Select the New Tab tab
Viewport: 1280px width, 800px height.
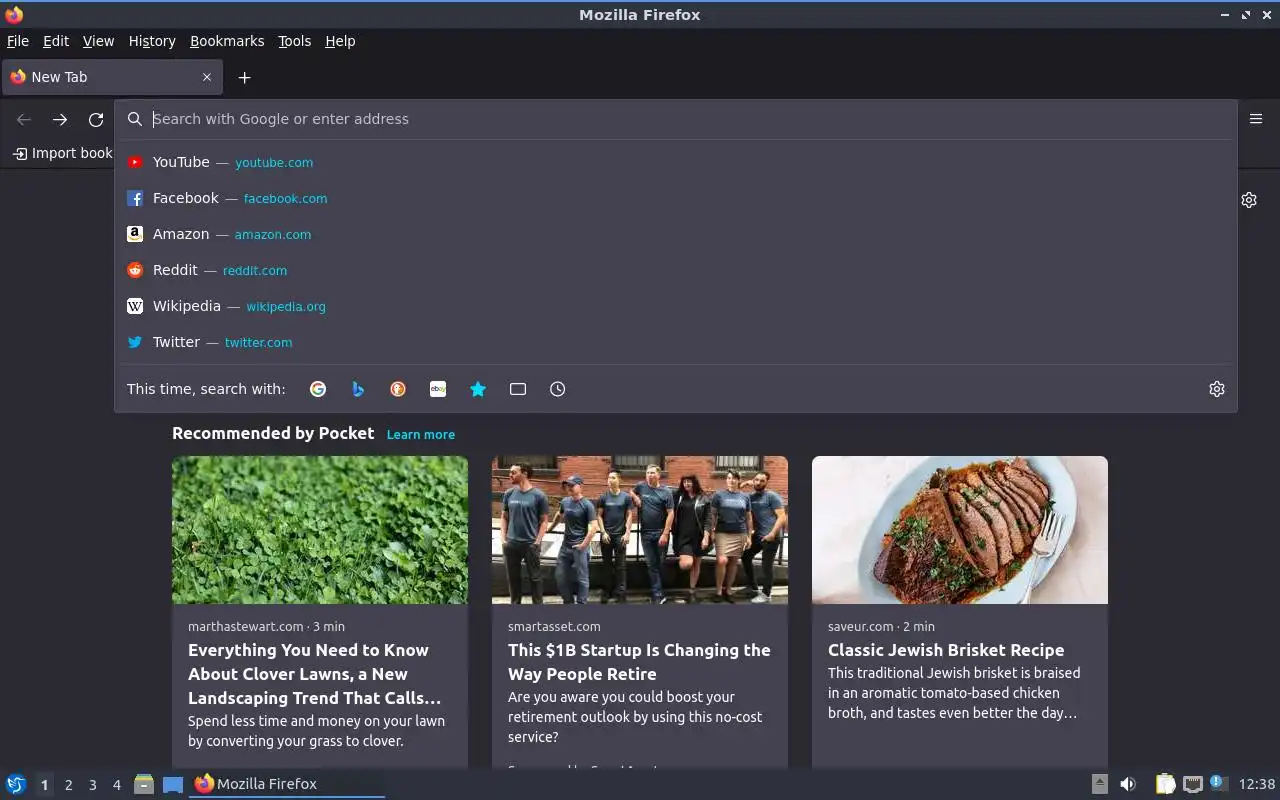pyautogui.click(x=112, y=77)
